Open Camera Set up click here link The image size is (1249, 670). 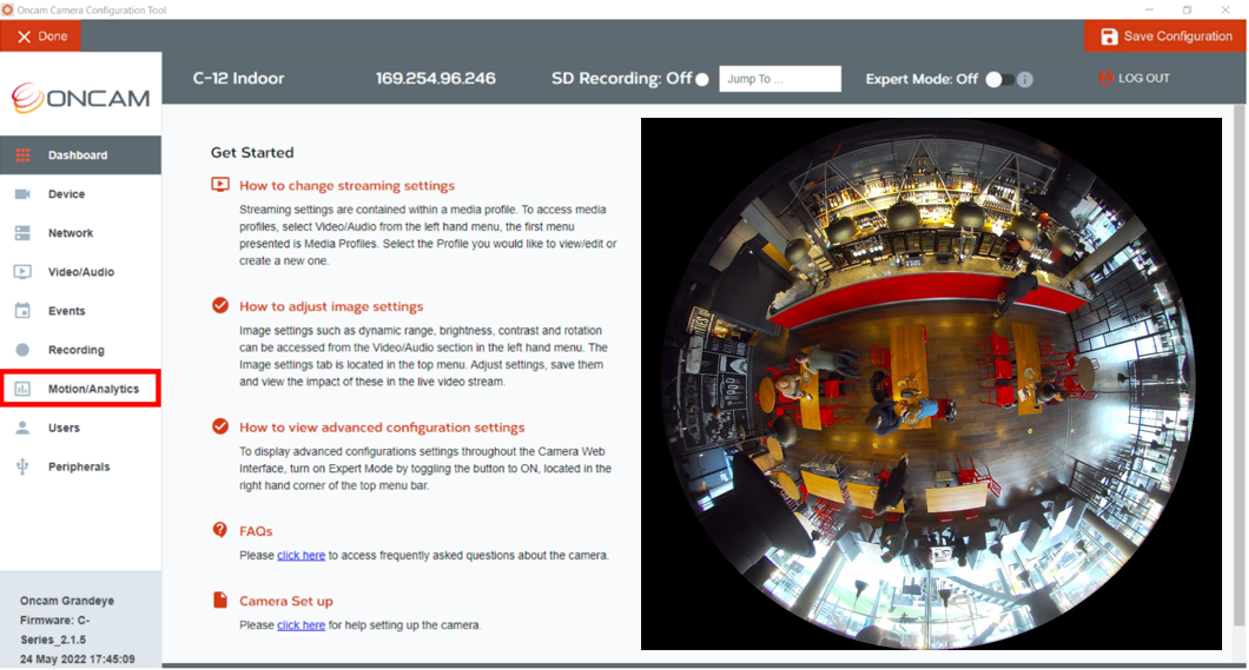tap(301, 625)
